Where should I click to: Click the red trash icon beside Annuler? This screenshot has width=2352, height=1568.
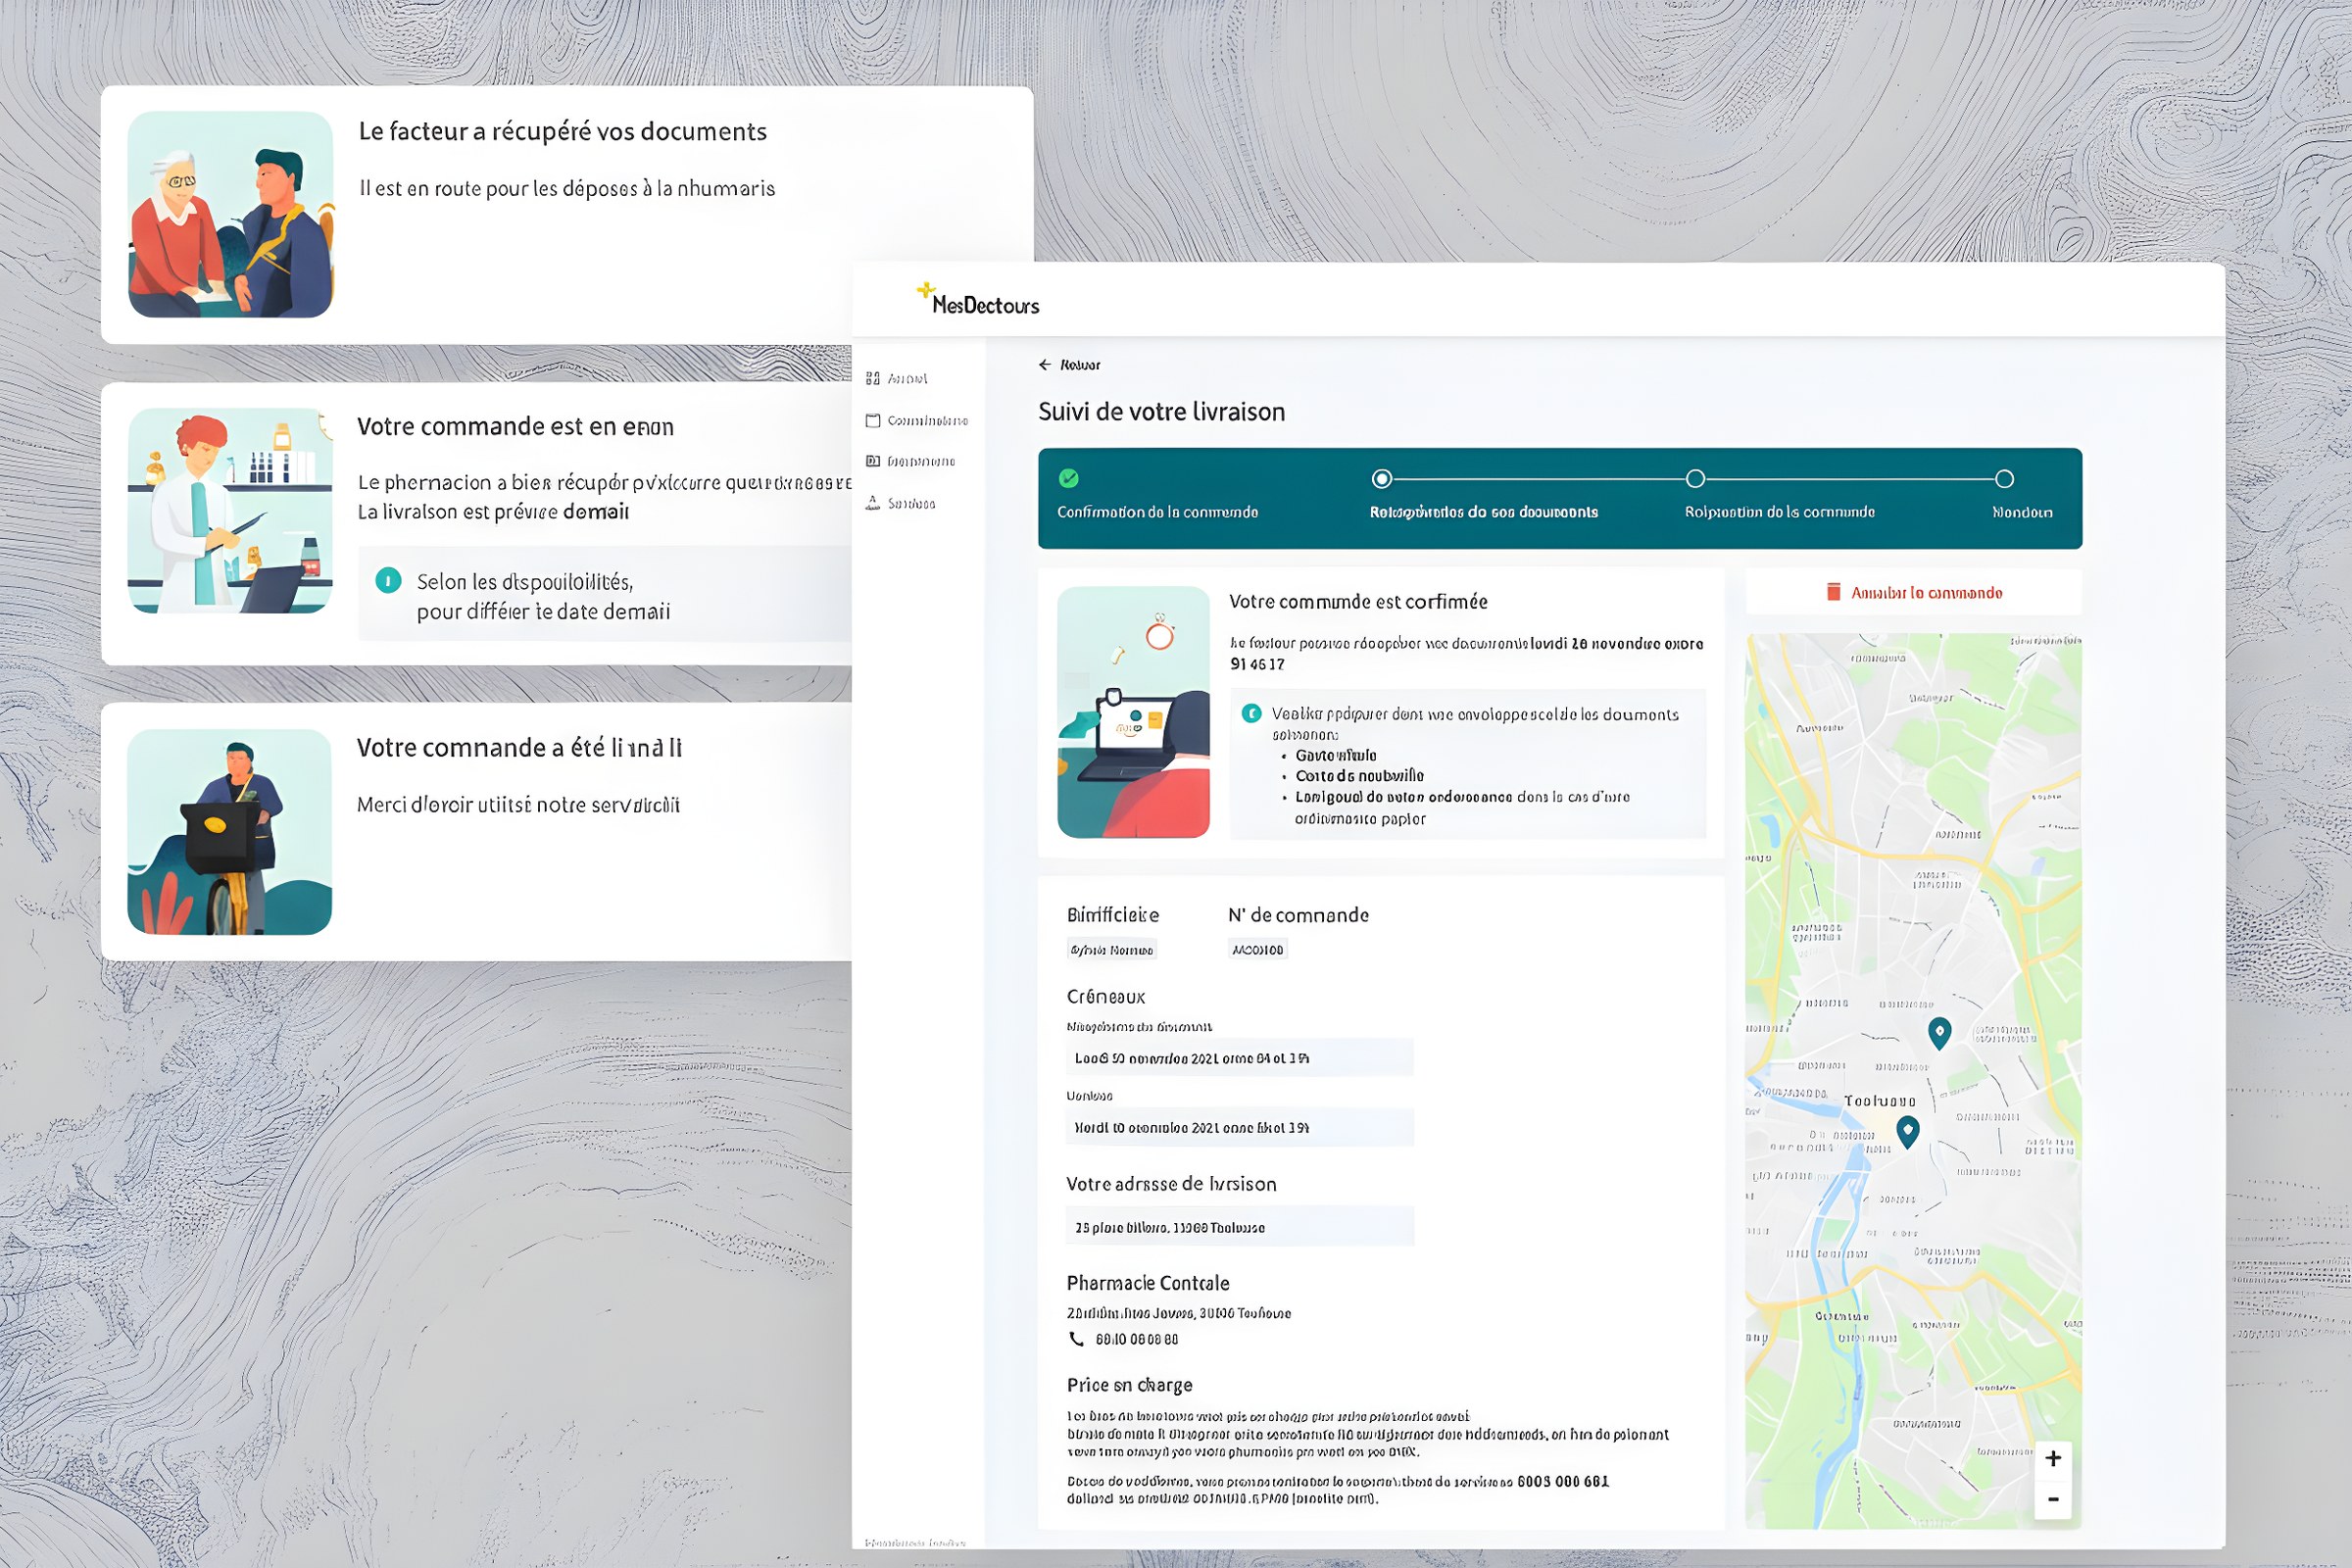pyautogui.click(x=1833, y=592)
